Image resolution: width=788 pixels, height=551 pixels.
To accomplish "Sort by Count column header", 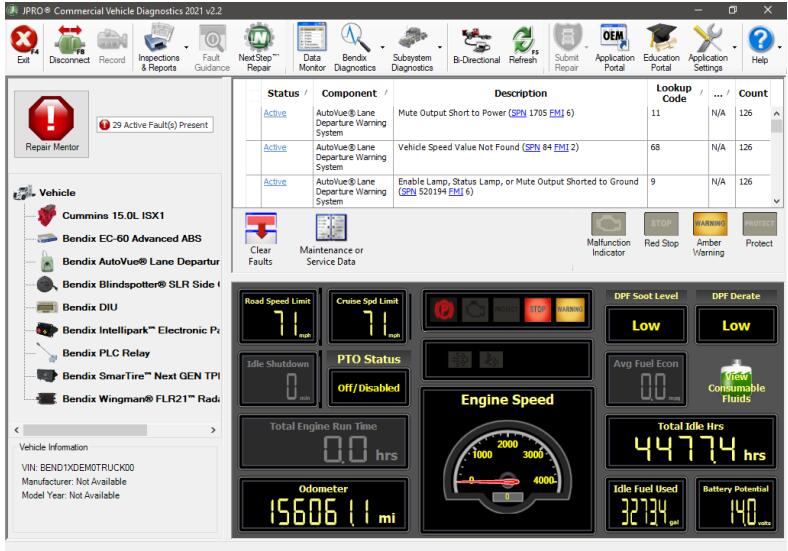I will pyautogui.click(x=752, y=94).
